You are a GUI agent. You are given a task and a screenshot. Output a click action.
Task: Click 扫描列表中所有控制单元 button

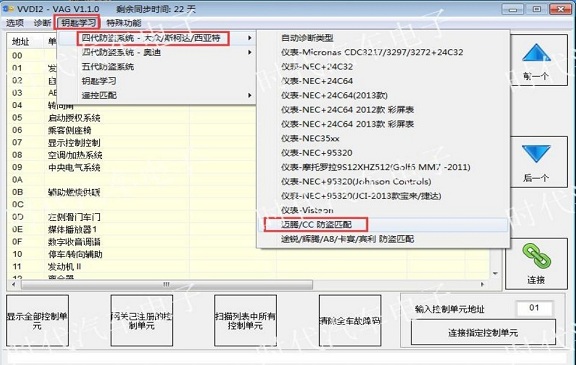[245, 321]
